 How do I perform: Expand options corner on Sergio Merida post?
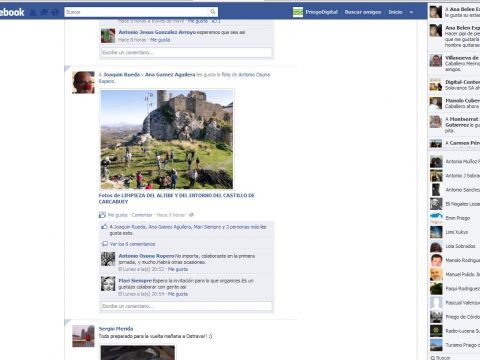(67, 322)
